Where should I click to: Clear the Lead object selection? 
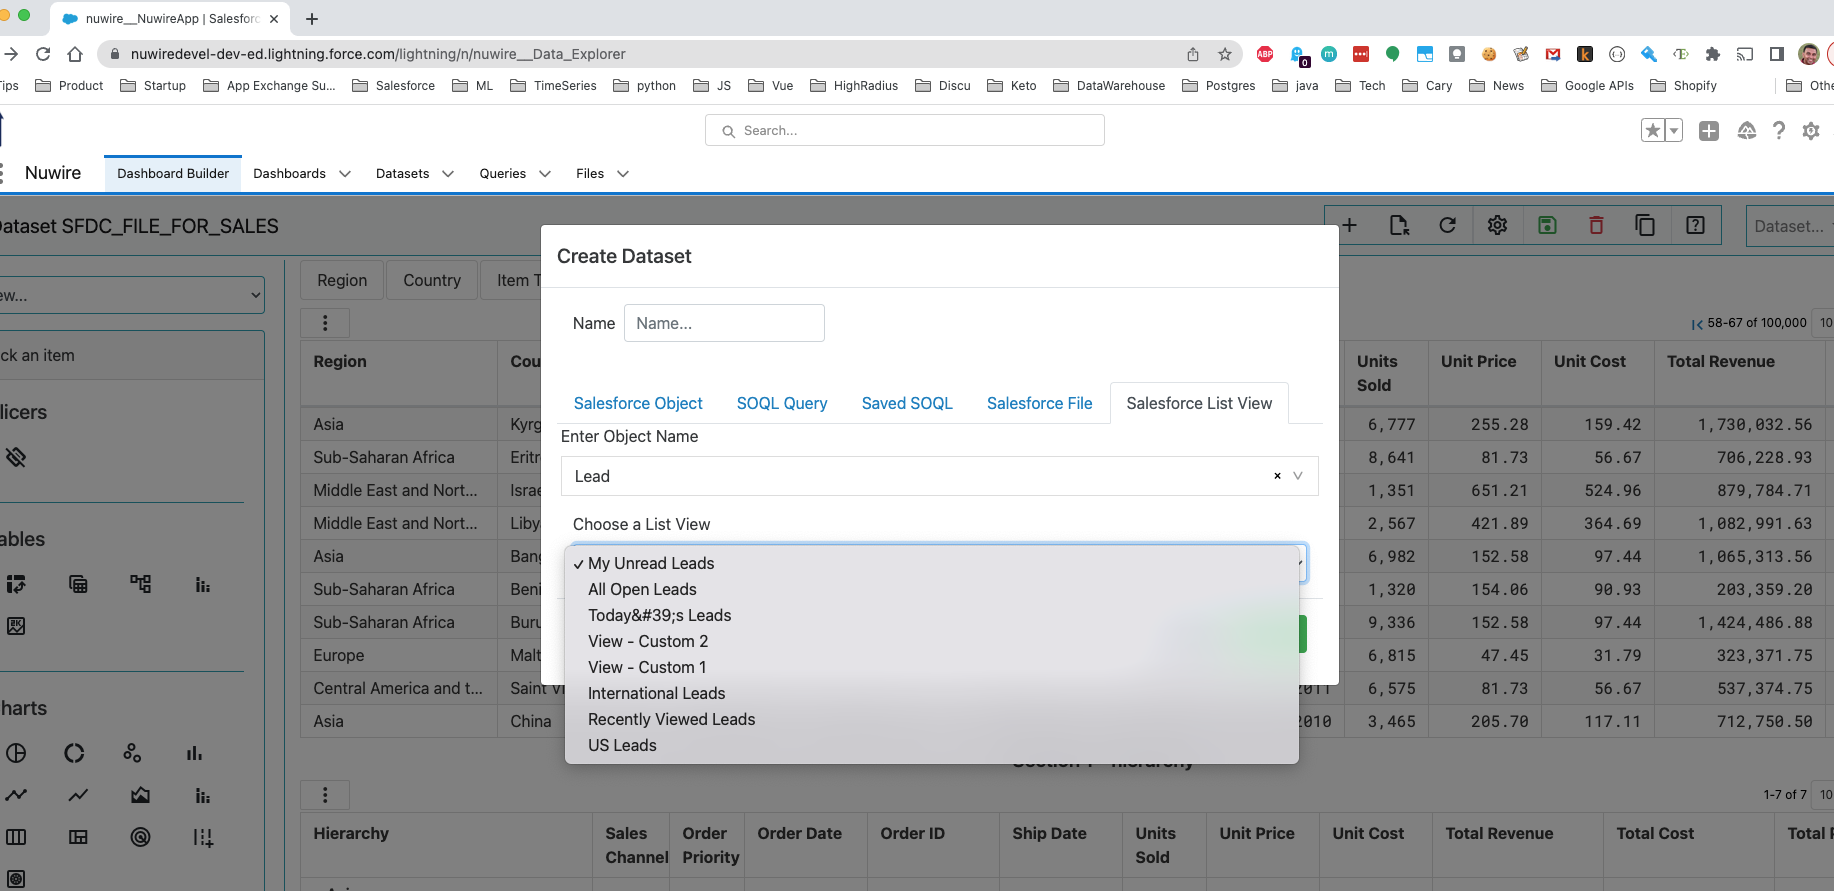1277,476
